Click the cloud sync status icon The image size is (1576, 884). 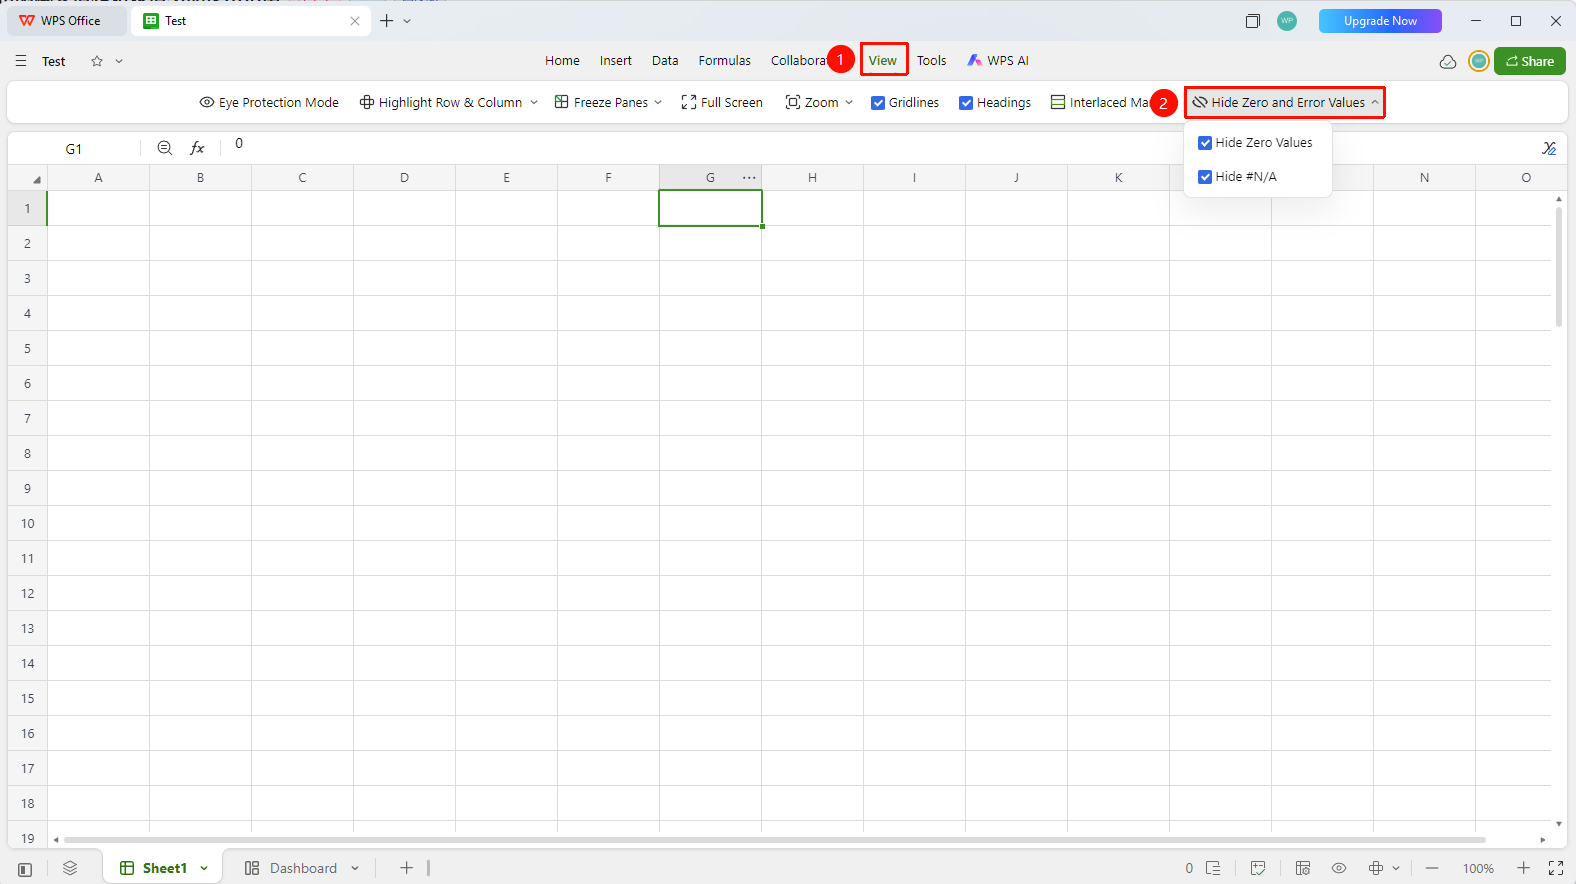coord(1447,62)
